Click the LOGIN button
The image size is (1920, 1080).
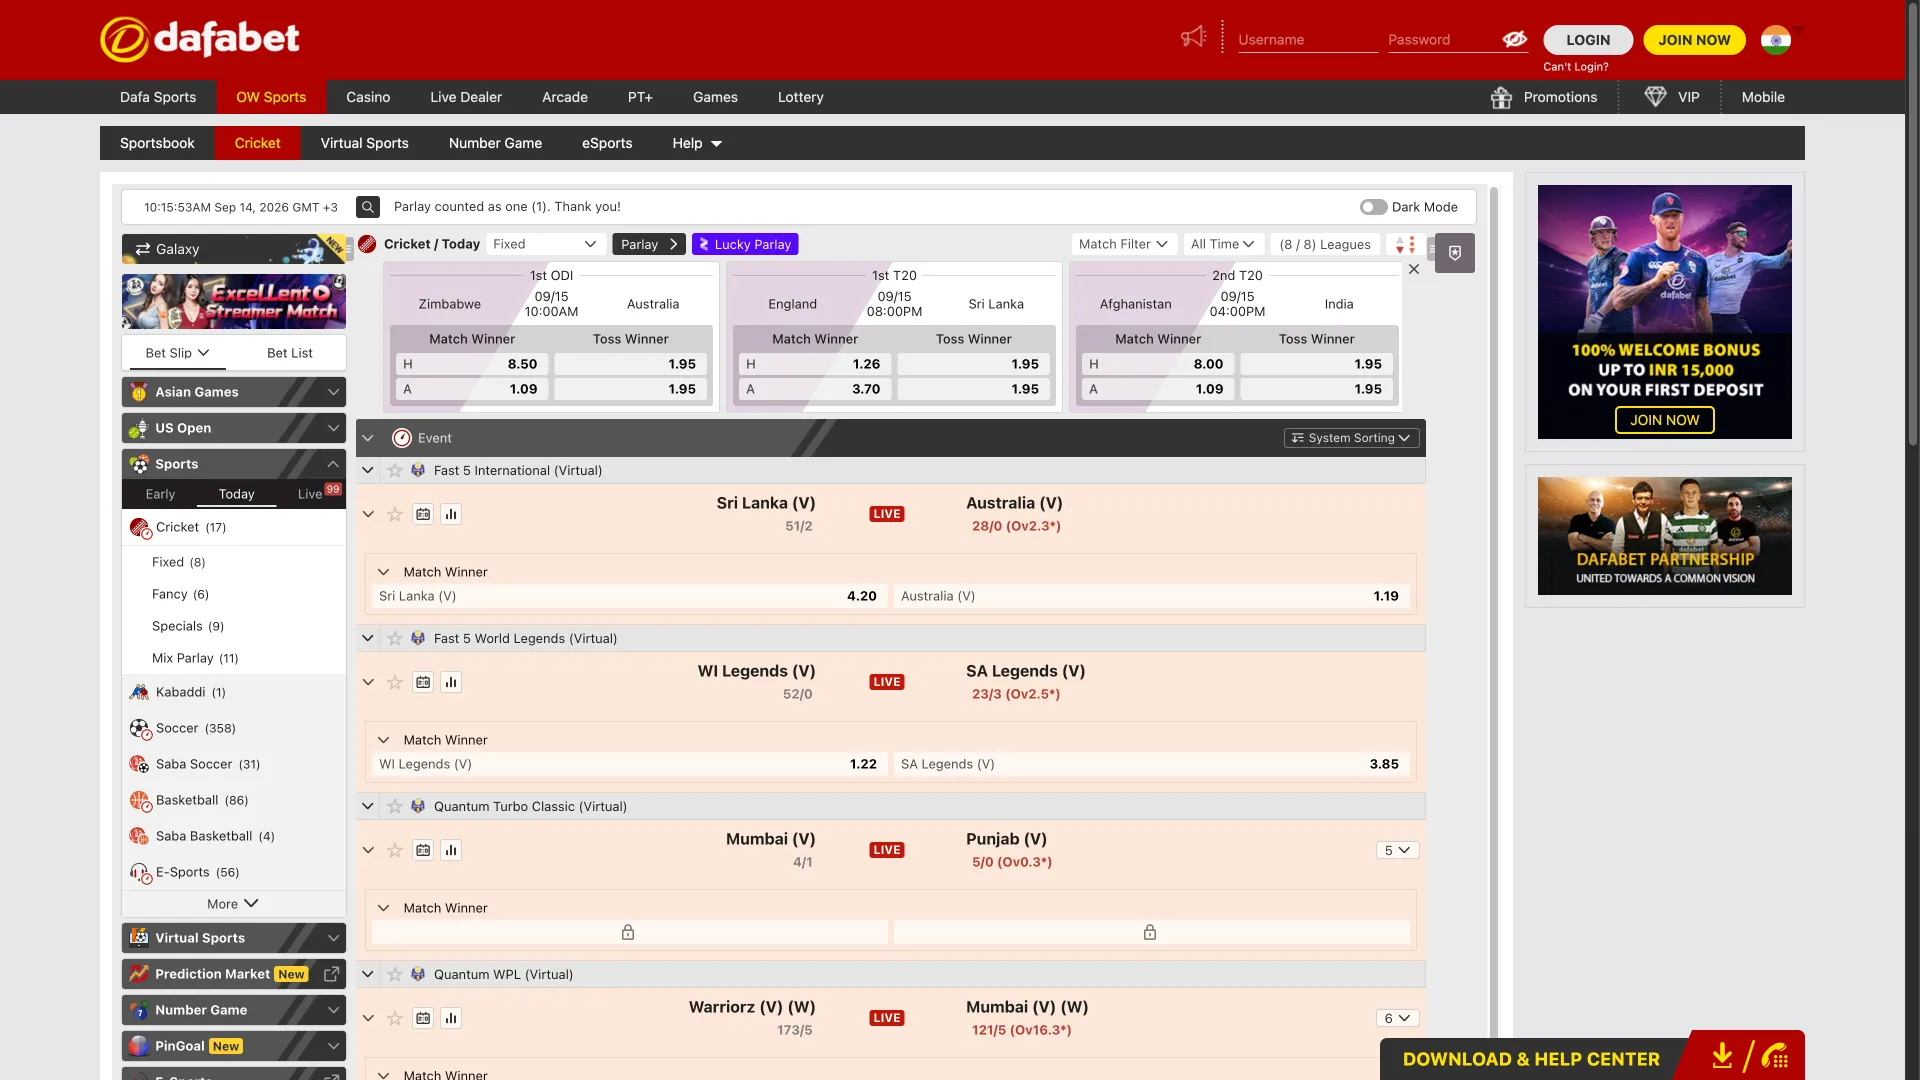pyautogui.click(x=1588, y=40)
